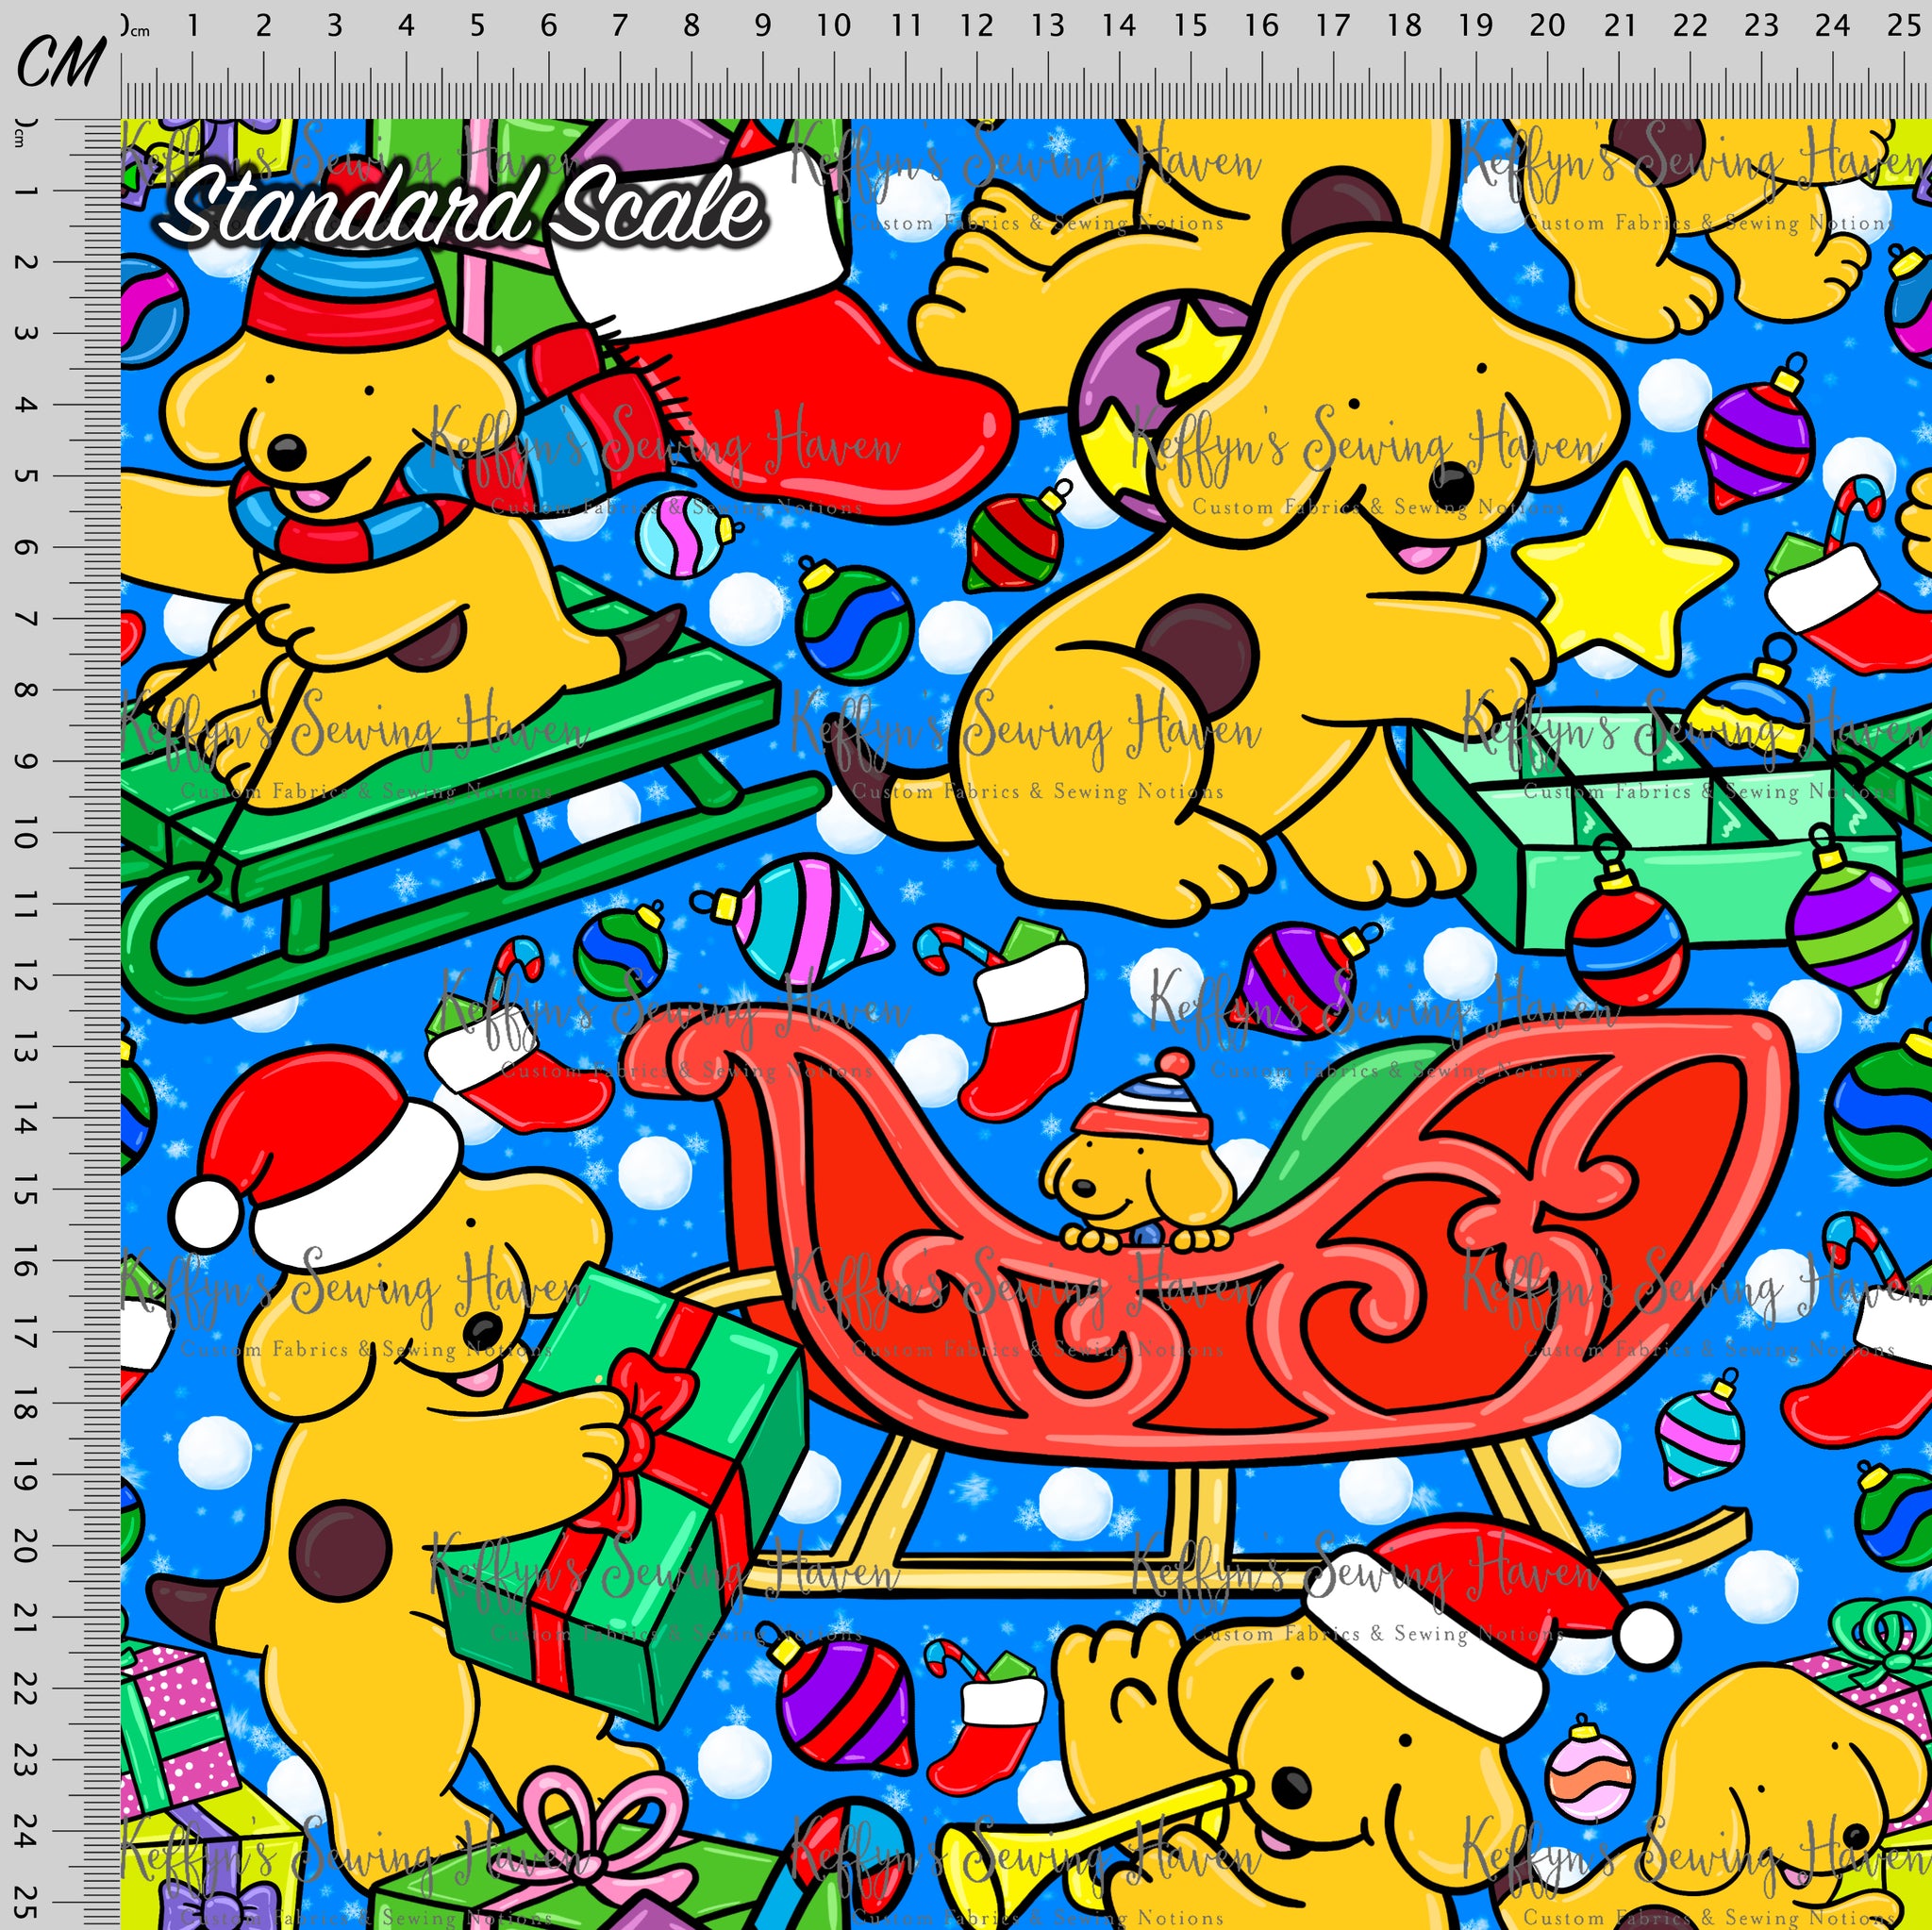Click the number 25 on the top ruler
The height and width of the screenshot is (1930, 1932).
pos(1905,25)
